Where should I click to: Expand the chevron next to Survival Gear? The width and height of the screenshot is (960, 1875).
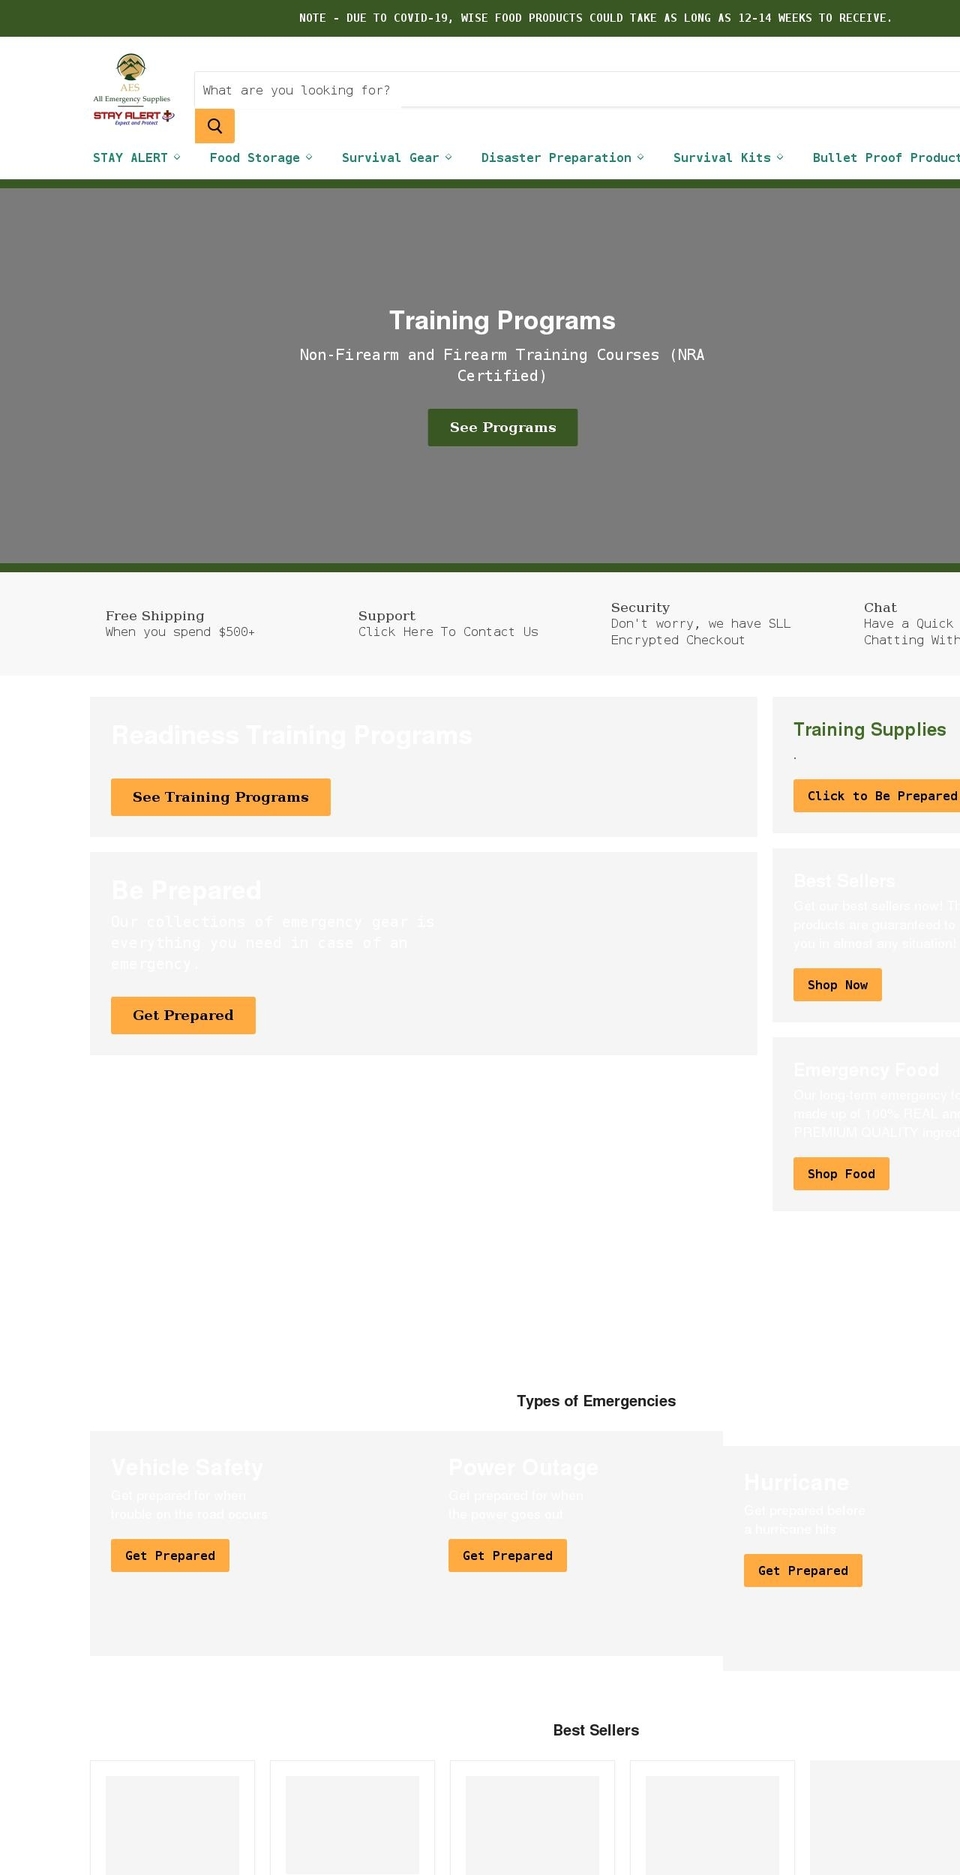pos(448,158)
